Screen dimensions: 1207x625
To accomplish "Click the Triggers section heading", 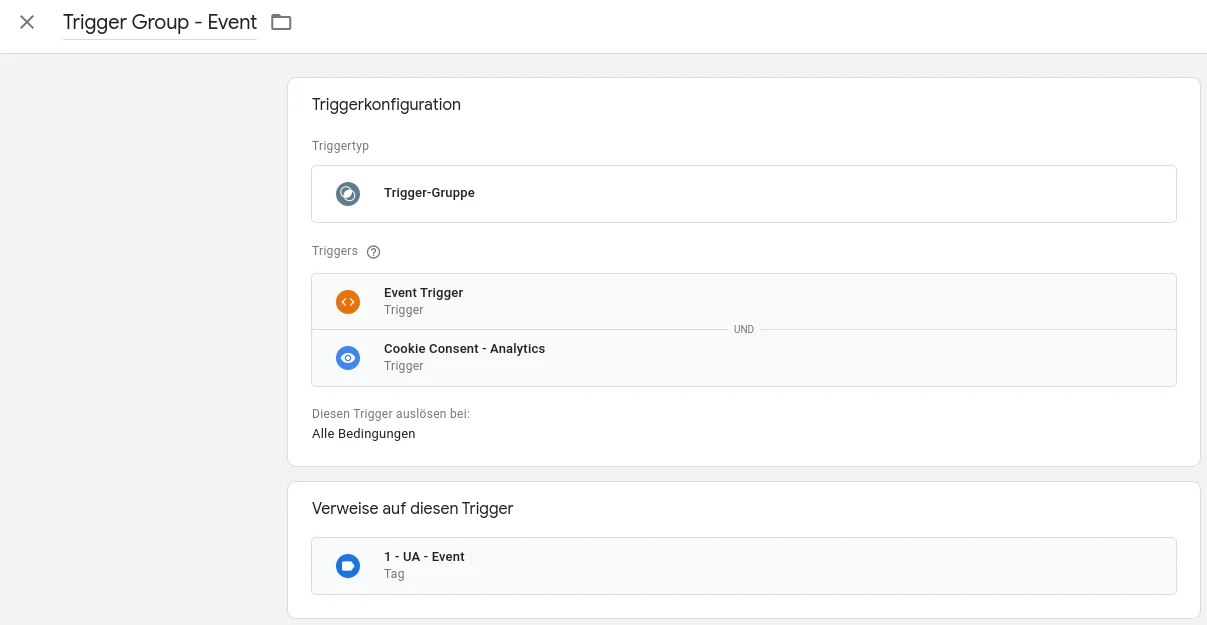I will [x=334, y=251].
